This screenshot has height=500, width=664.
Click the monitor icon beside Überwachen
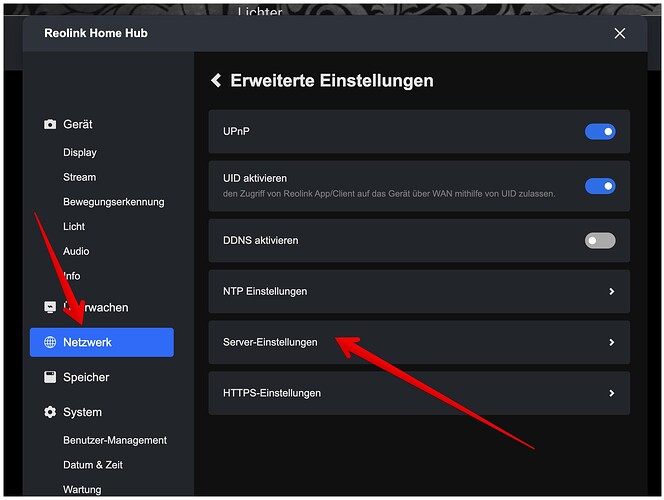tap(50, 307)
